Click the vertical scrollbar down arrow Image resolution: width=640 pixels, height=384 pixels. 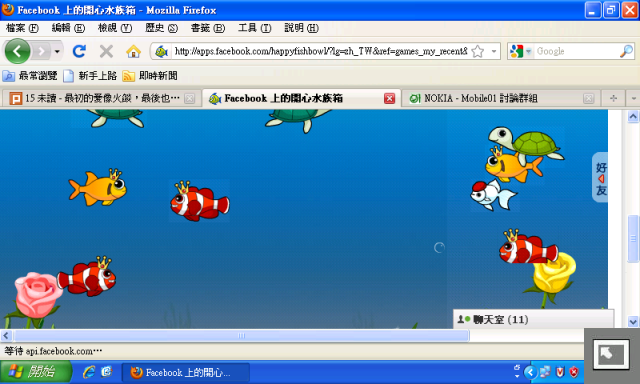pyautogui.click(x=633, y=322)
